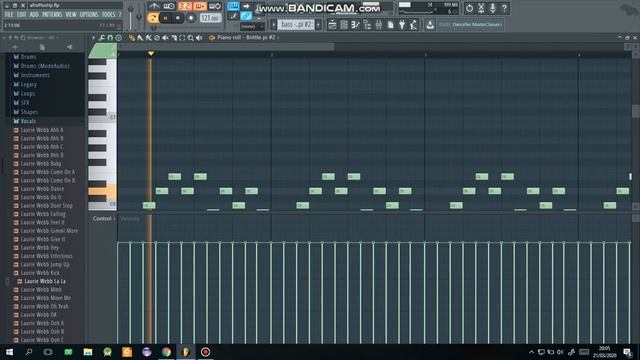The width and height of the screenshot is (640, 360).
Task: Click the pattern selector left arrow
Action: 273,24
